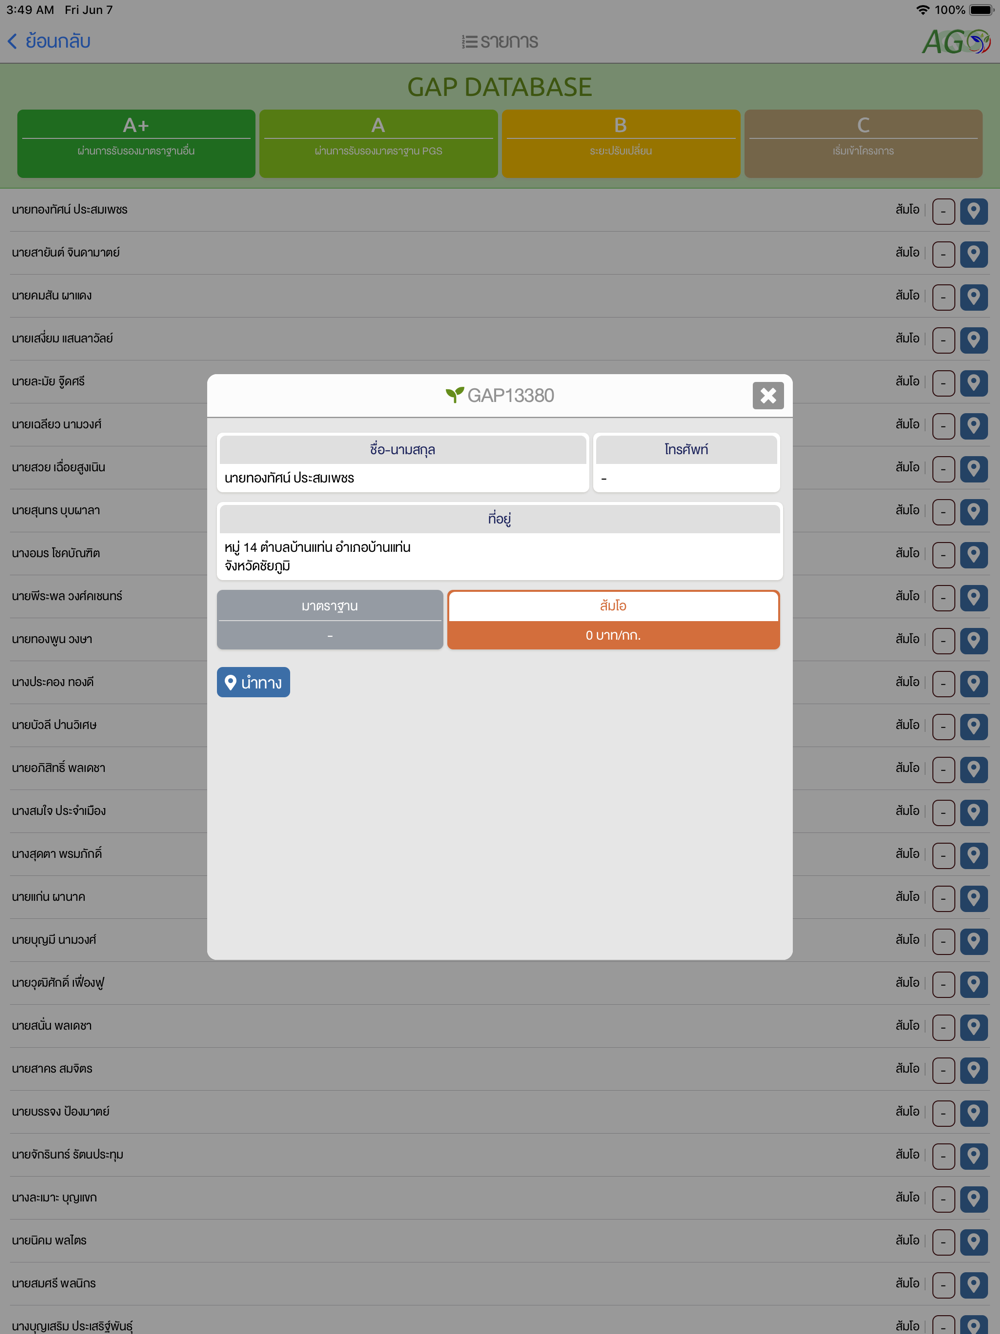Tap the นำทาง navigation button
The width and height of the screenshot is (1000, 1334).
(x=253, y=682)
